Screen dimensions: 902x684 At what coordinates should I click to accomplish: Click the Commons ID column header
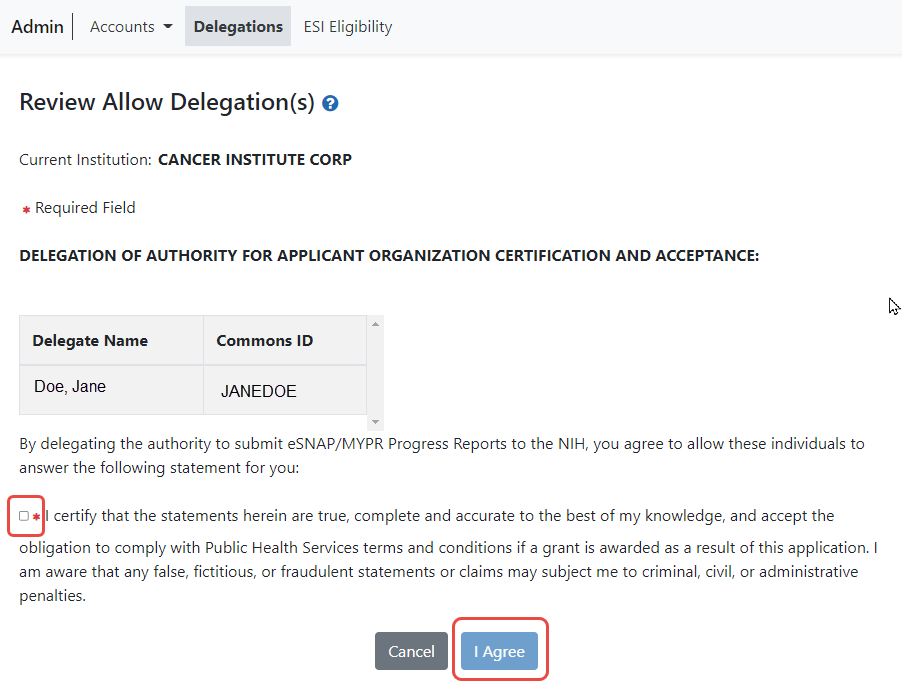[x=264, y=341]
